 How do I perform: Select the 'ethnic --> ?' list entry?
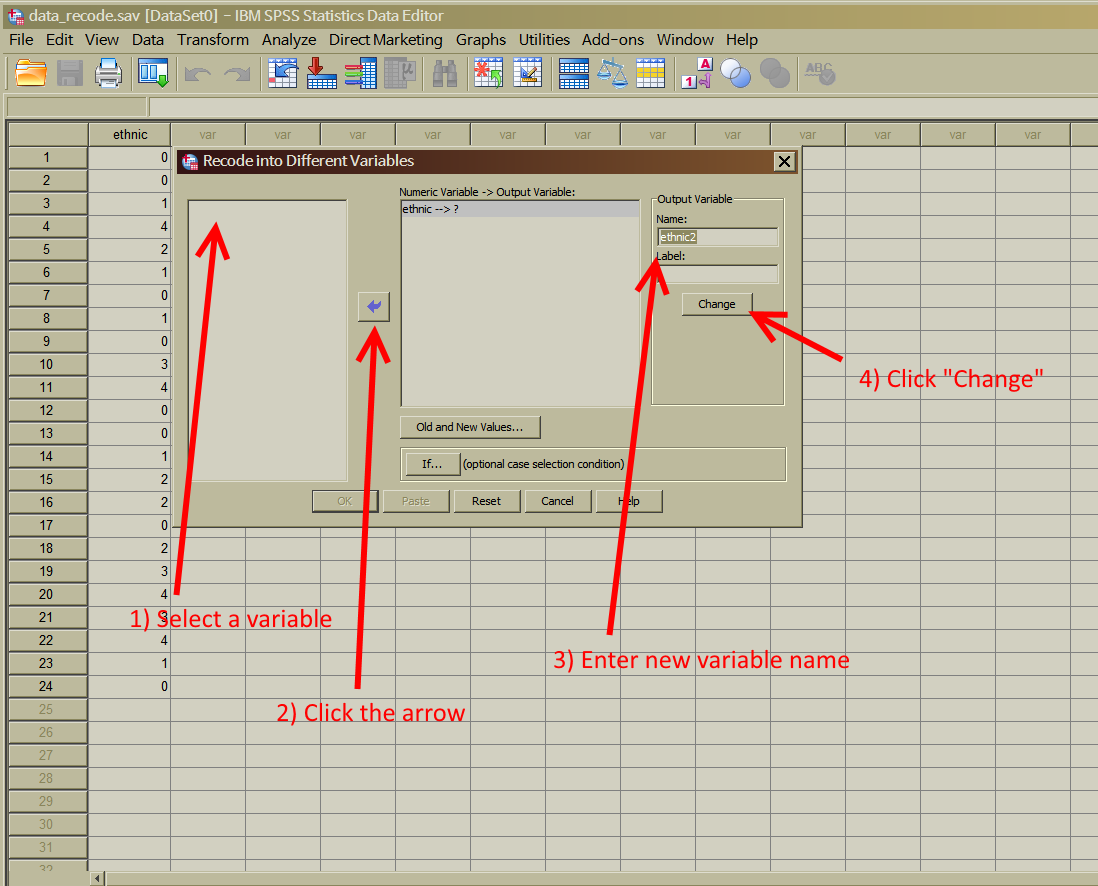pos(520,209)
